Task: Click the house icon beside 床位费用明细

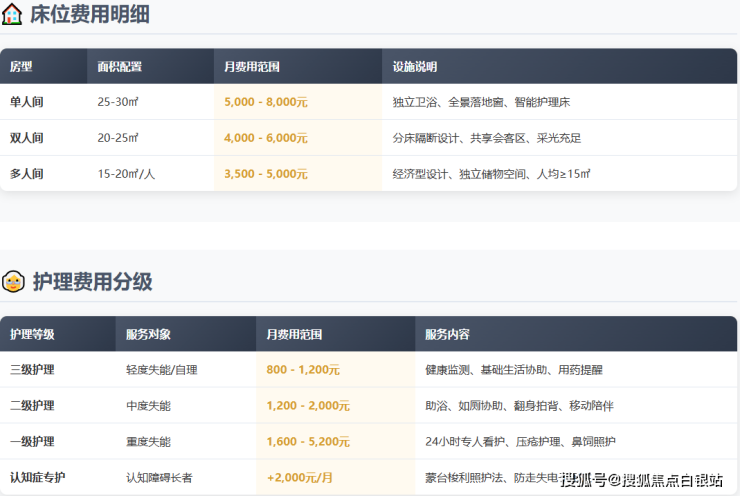Action: coord(13,15)
